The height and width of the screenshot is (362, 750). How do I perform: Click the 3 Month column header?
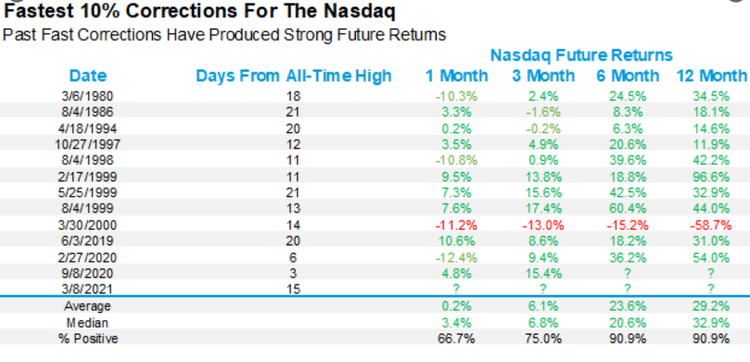(543, 76)
